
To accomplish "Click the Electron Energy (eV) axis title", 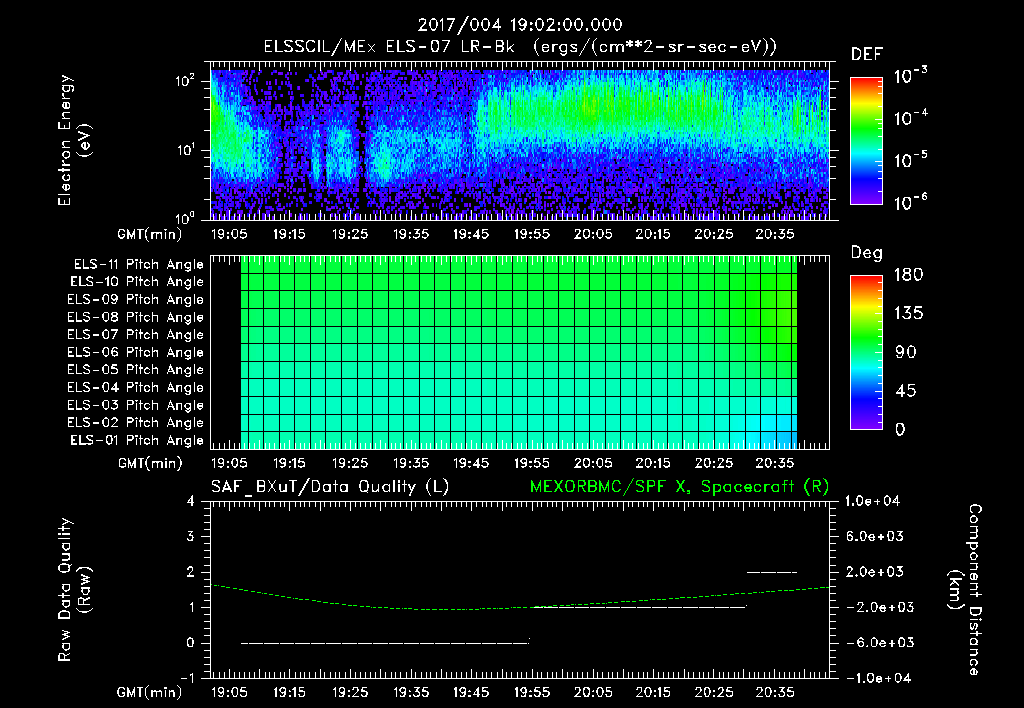I will pyautogui.click(x=74, y=140).
